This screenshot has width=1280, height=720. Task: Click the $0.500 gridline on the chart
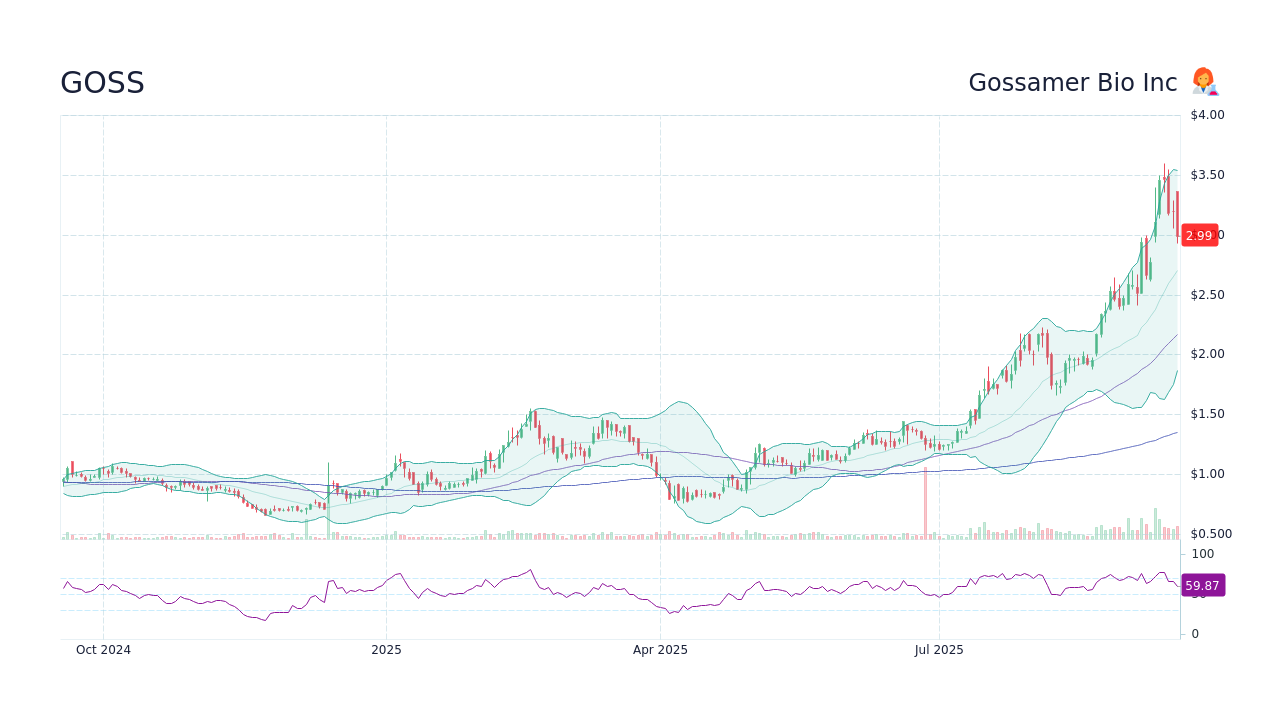(1211, 534)
